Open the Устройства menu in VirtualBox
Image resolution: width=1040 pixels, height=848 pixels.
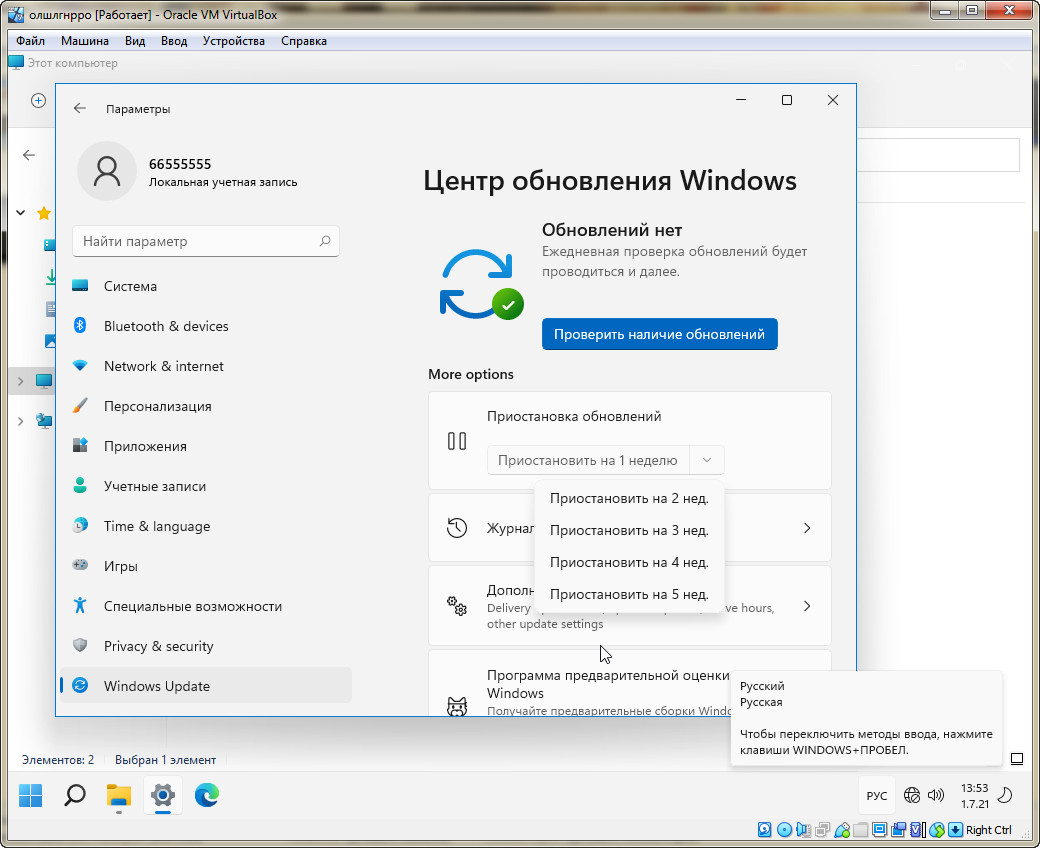[233, 41]
